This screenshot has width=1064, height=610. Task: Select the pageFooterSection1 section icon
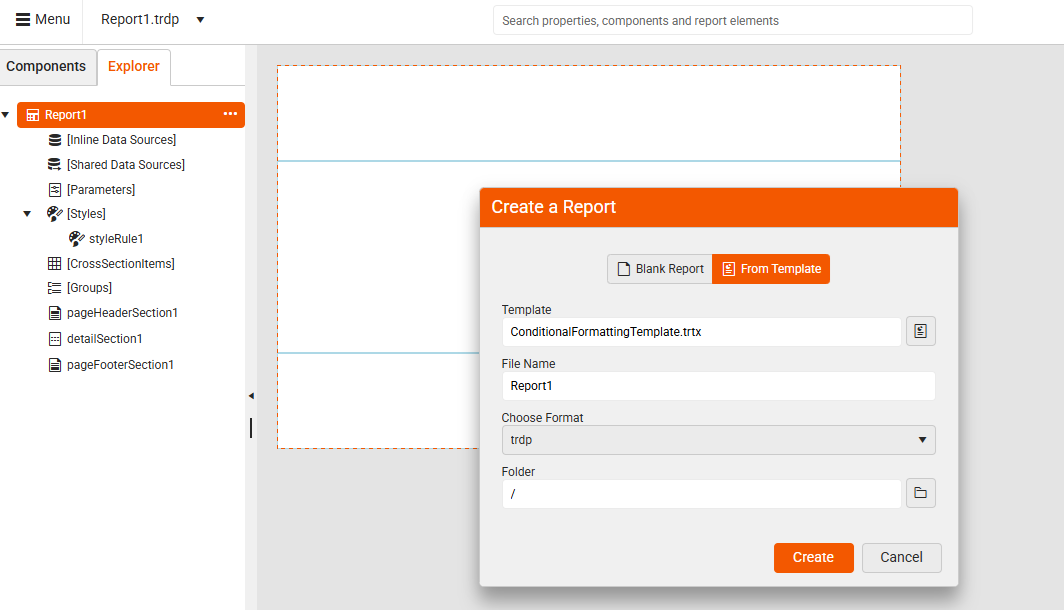tap(54, 364)
